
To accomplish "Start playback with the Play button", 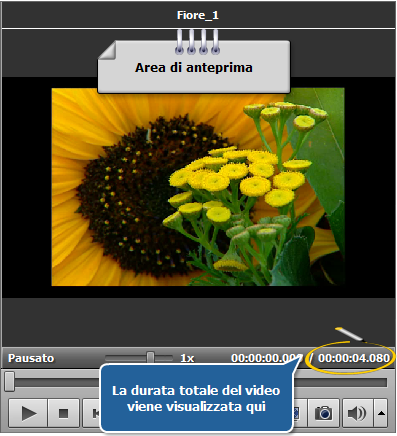I will [x=28, y=413].
